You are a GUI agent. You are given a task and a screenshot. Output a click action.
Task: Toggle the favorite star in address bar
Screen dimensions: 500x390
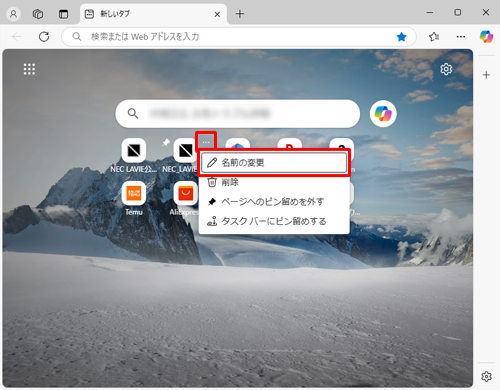click(402, 37)
